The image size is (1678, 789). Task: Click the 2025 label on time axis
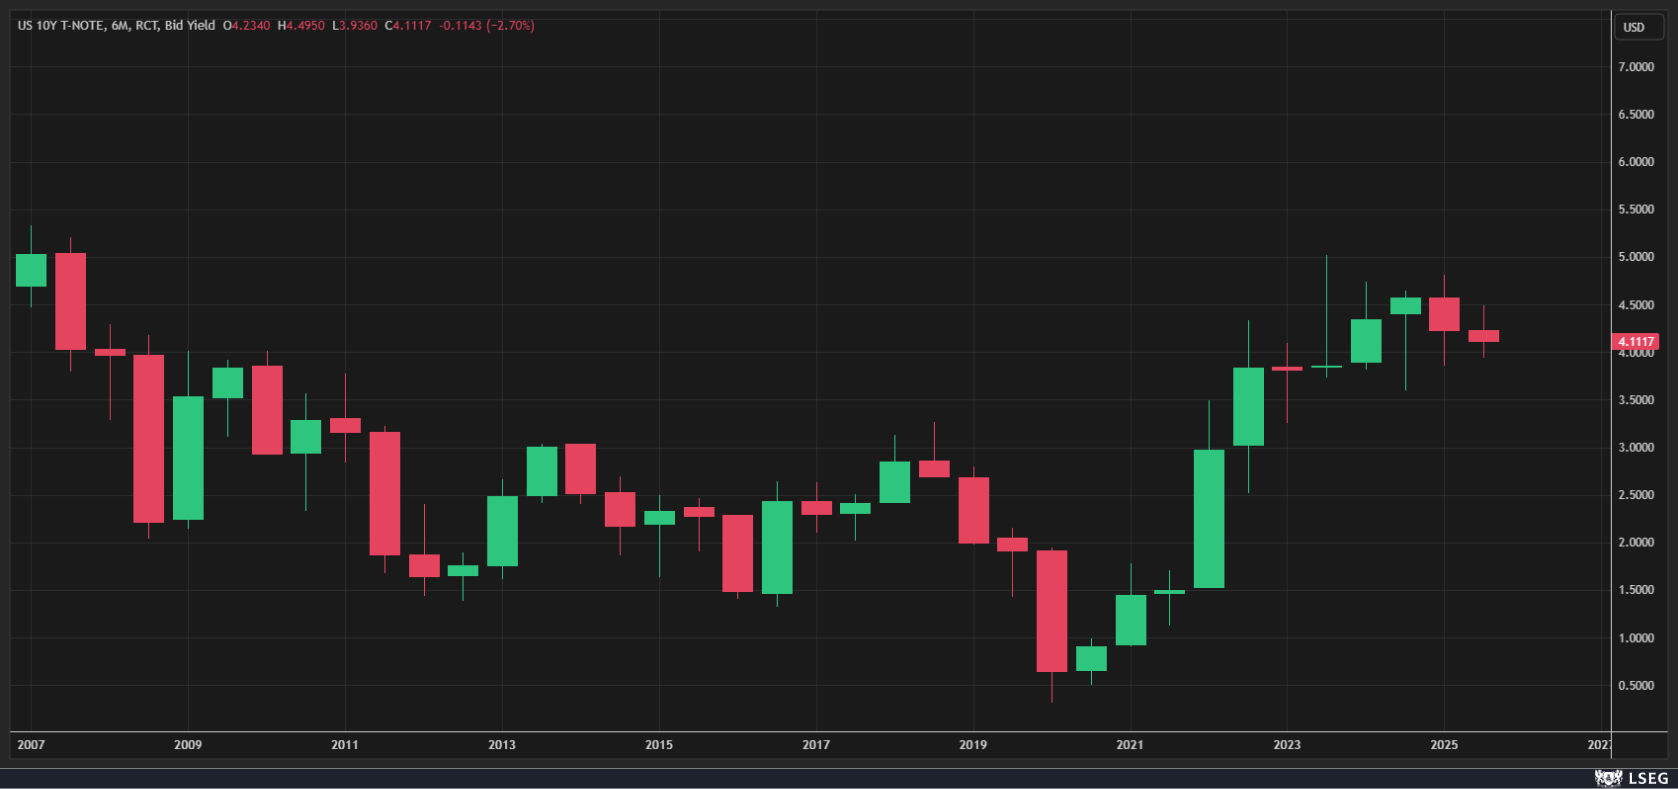click(1444, 744)
